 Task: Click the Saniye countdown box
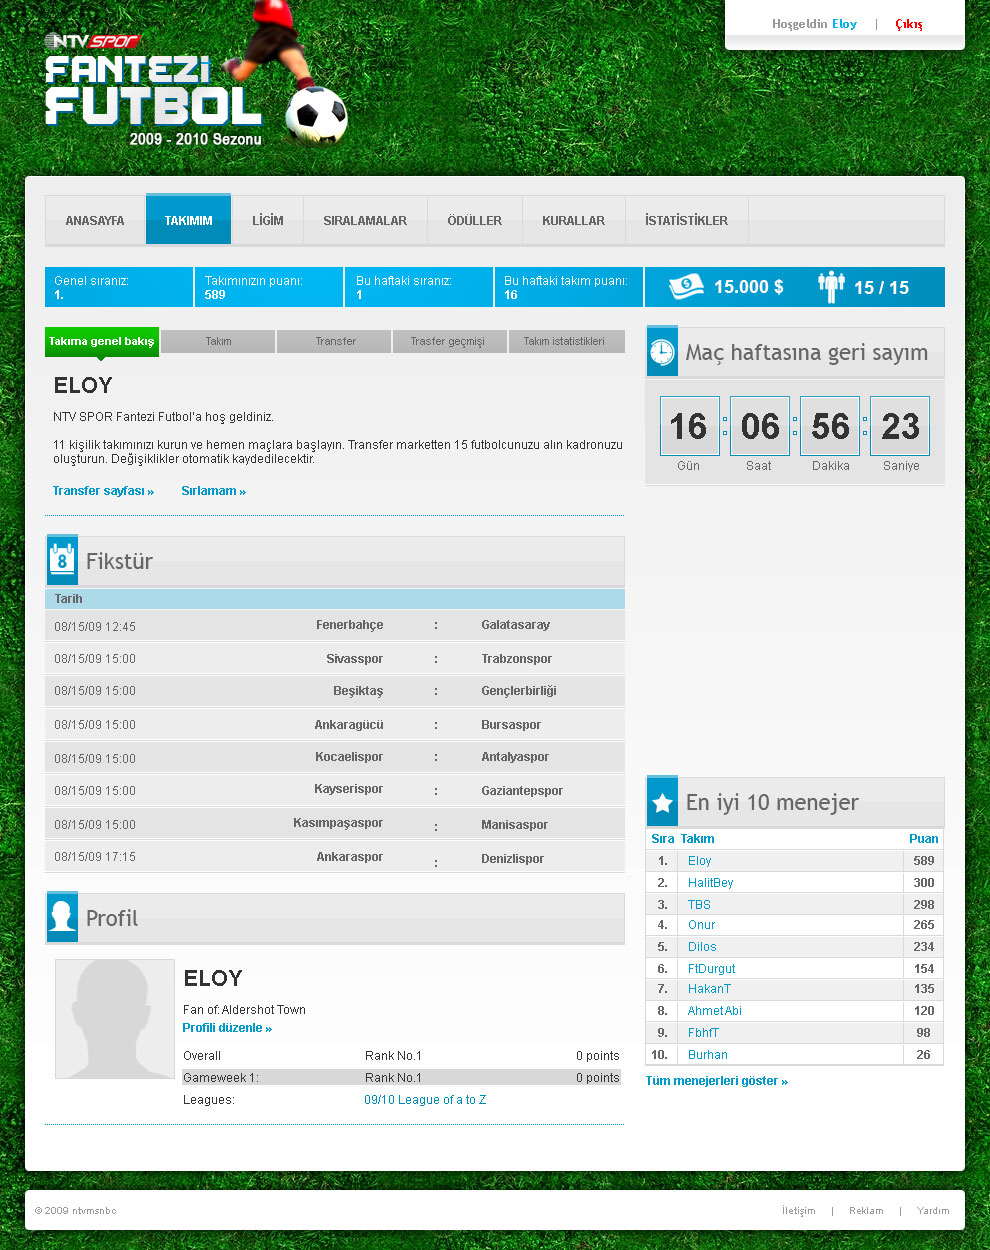[x=900, y=426]
